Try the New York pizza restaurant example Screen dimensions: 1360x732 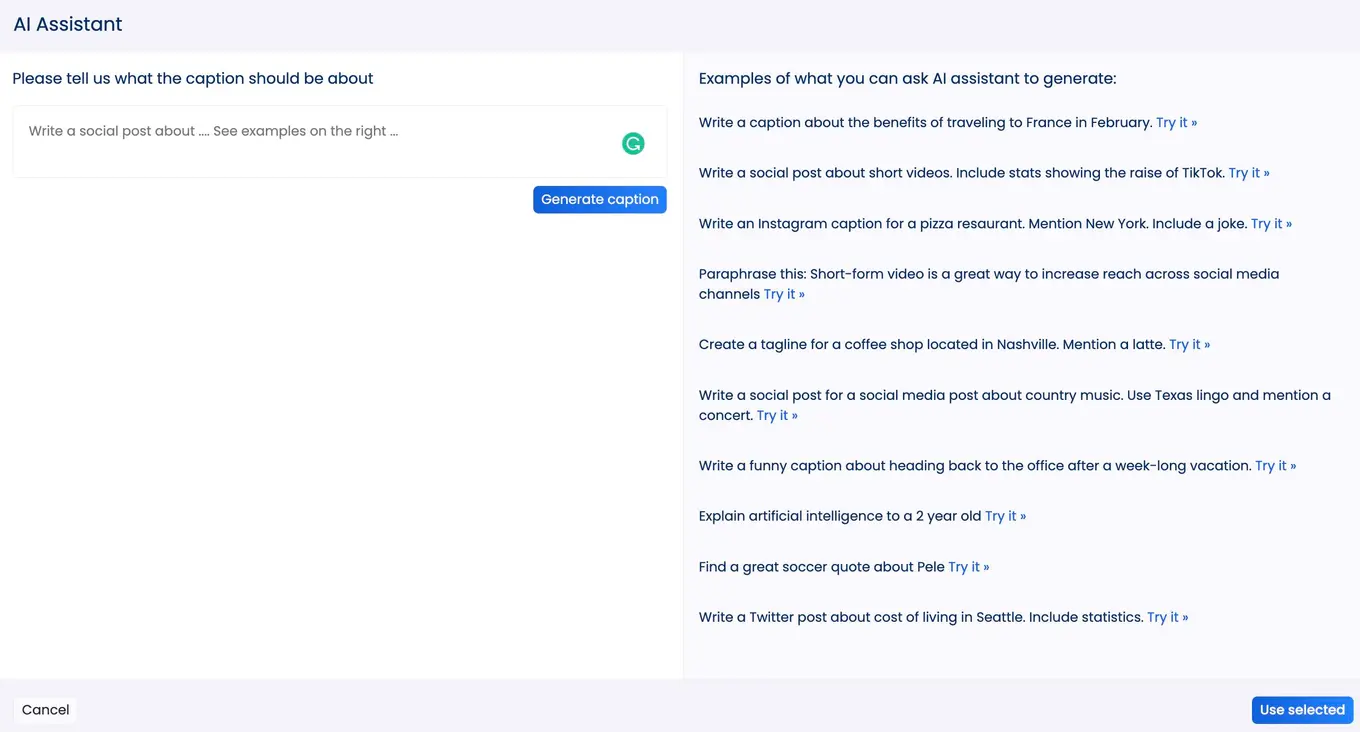tap(1271, 223)
